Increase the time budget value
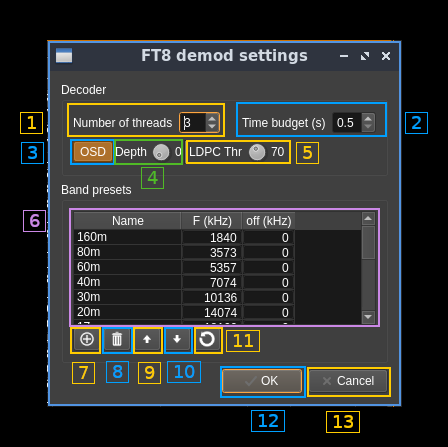The height and width of the screenshot is (447, 448). (x=368, y=118)
